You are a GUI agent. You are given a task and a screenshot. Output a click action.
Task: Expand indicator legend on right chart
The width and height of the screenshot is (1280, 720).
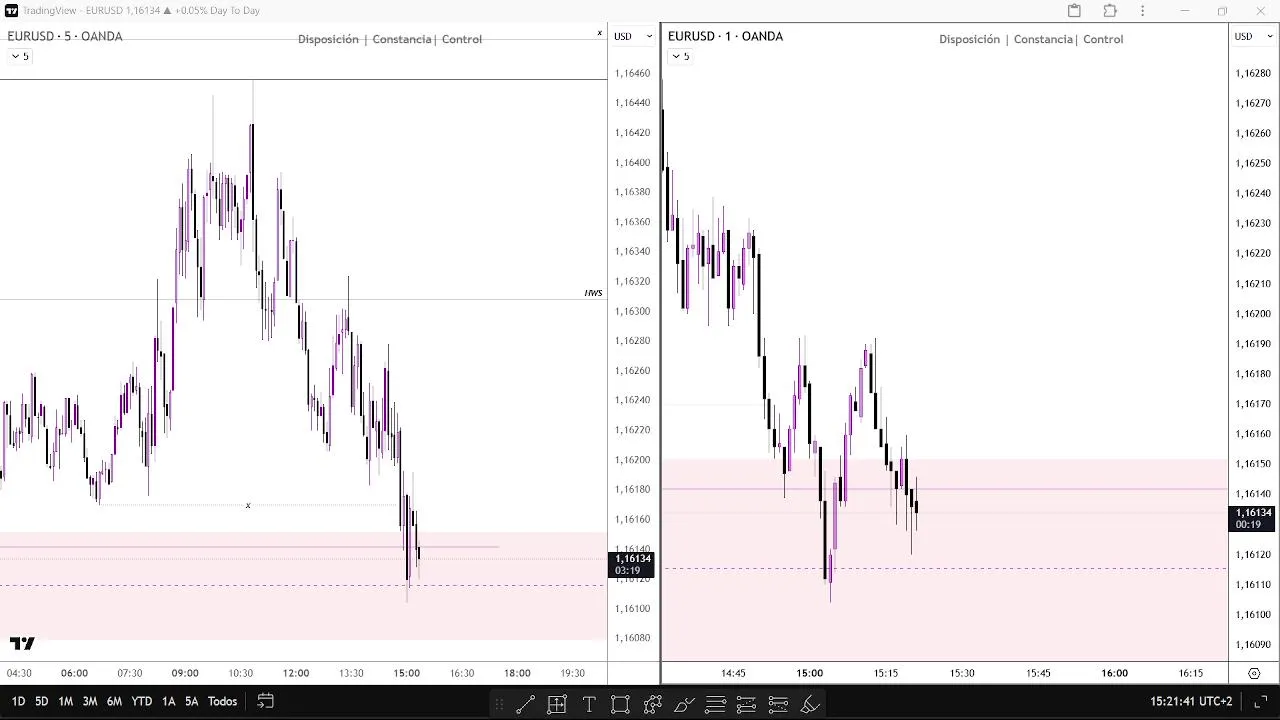click(680, 56)
